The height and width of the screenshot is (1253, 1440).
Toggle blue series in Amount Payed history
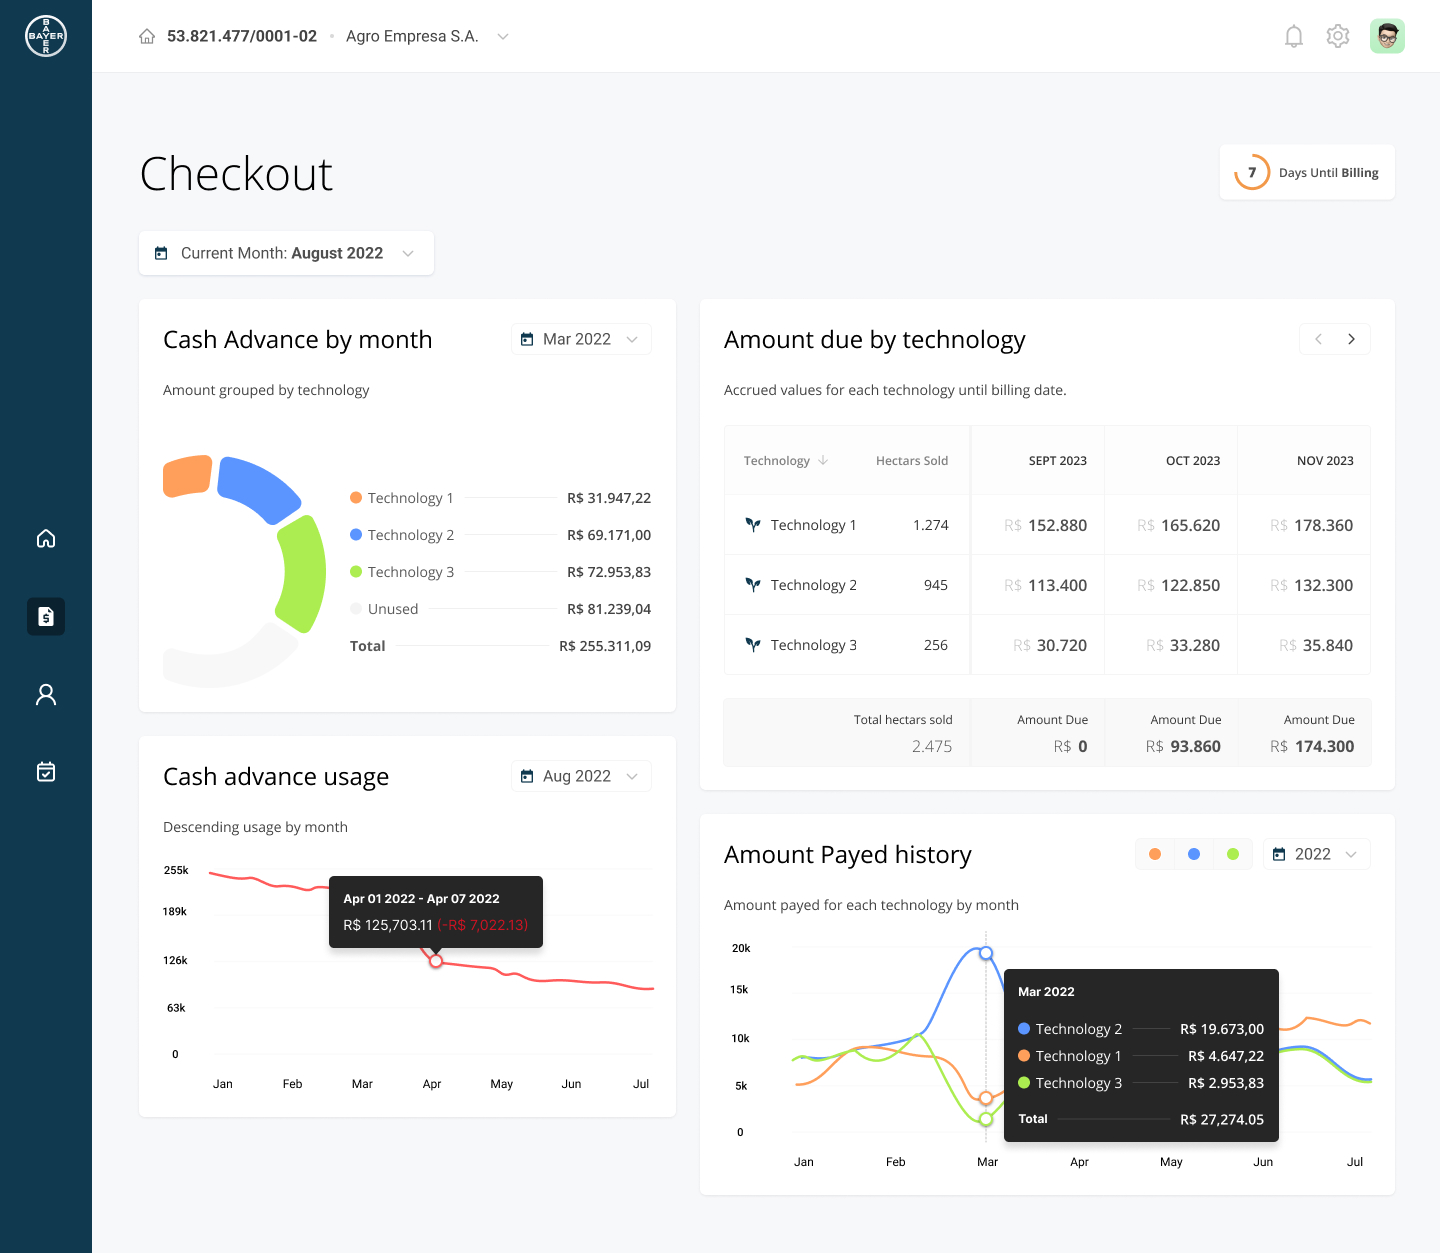coord(1194,854)
